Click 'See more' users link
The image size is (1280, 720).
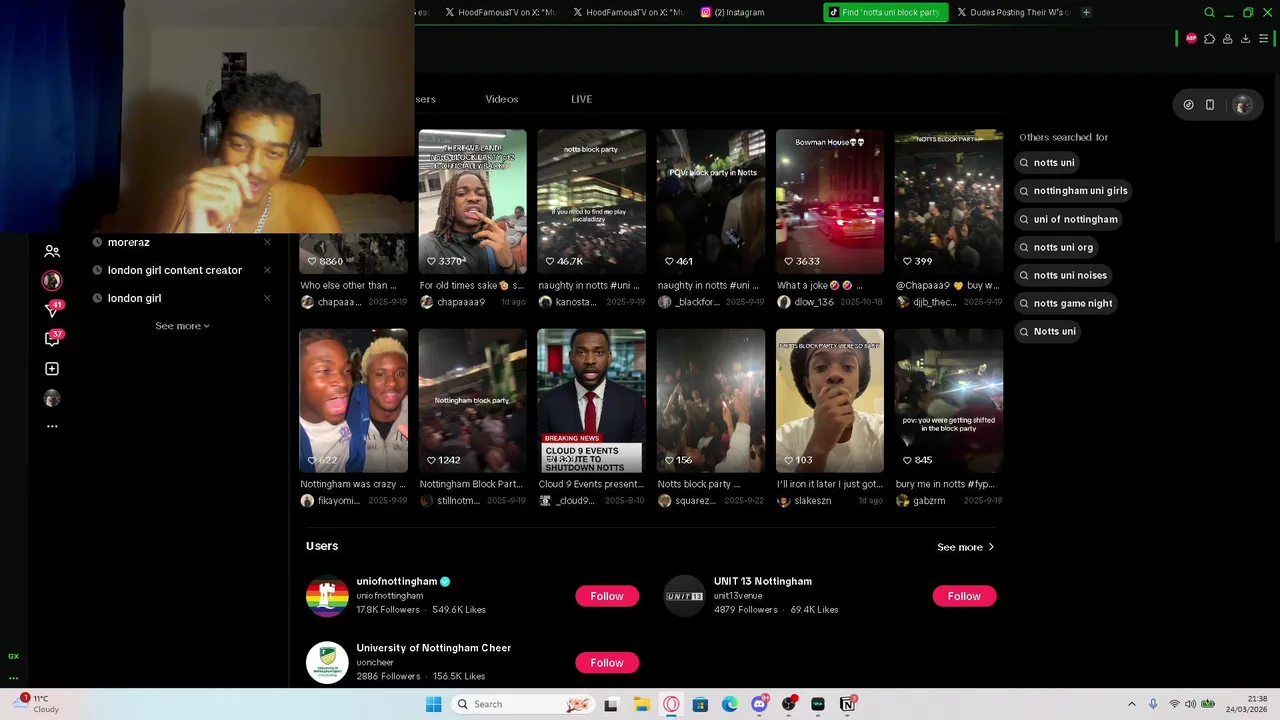point(966,547)
